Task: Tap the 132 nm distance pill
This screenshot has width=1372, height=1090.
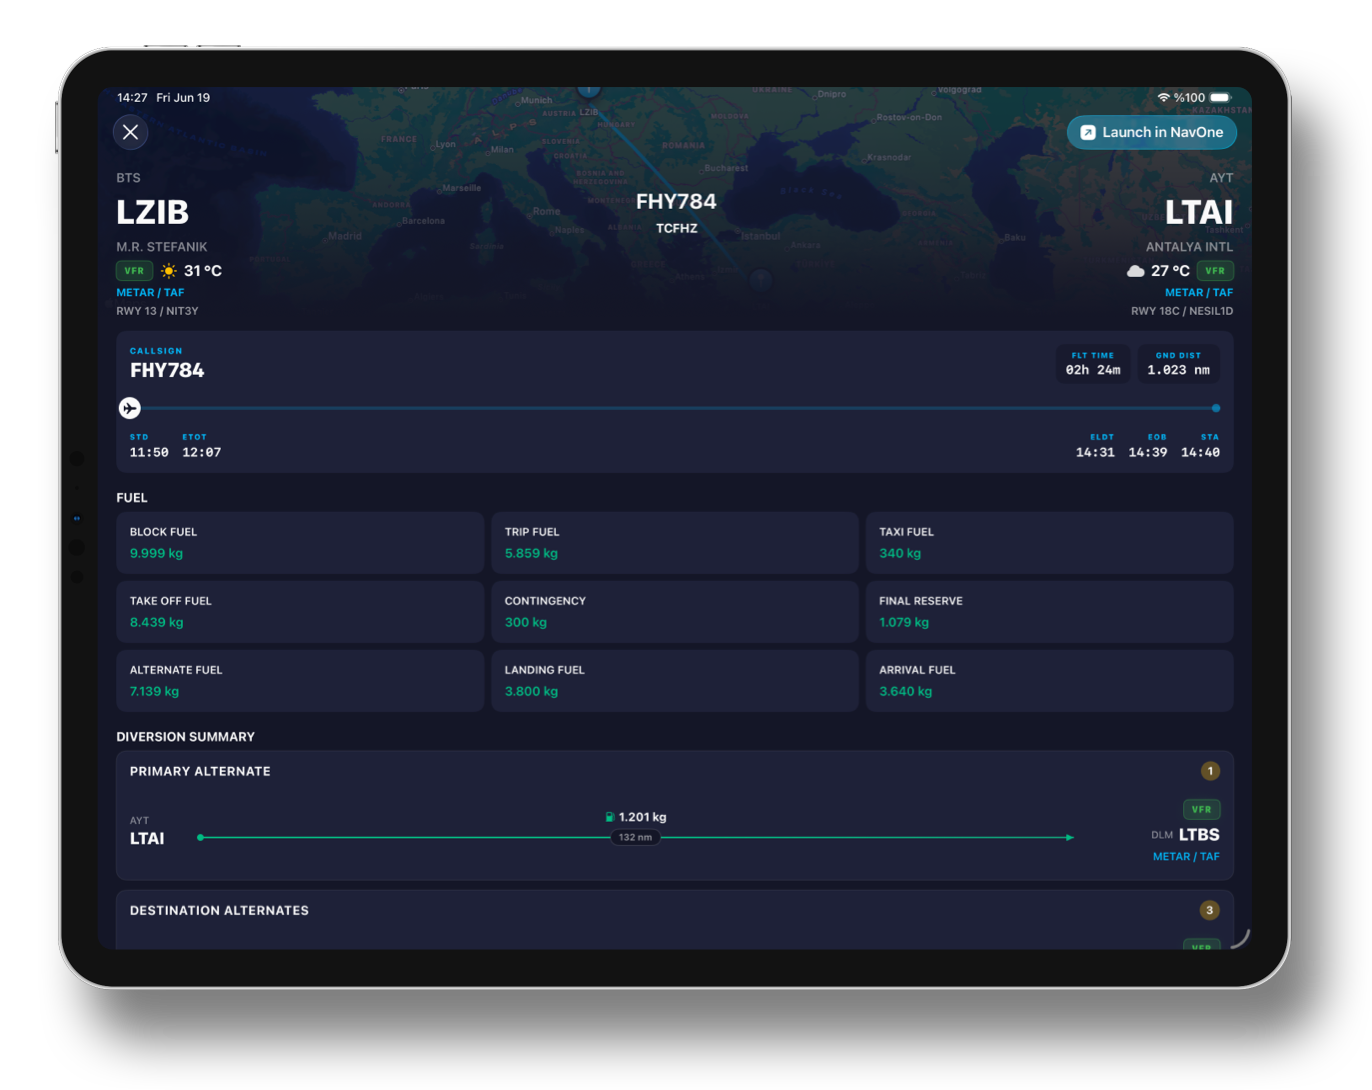Action: click(x=635, y=837)
